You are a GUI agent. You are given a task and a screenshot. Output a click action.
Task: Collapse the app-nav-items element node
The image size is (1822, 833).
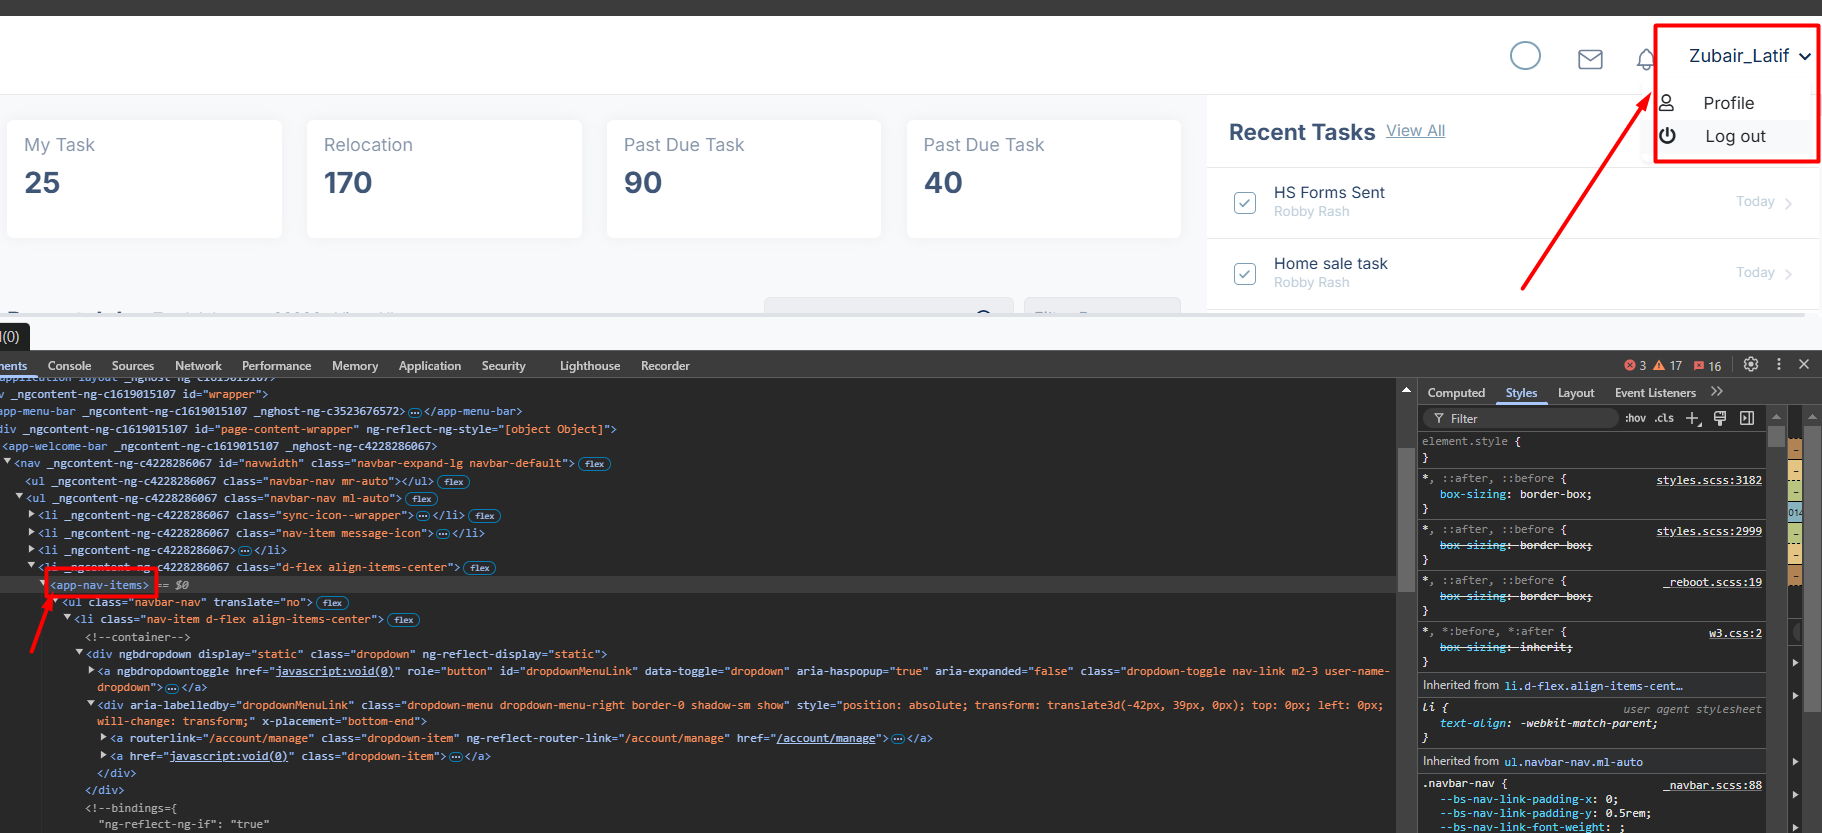pyautogui.click(x=44, y=585)
